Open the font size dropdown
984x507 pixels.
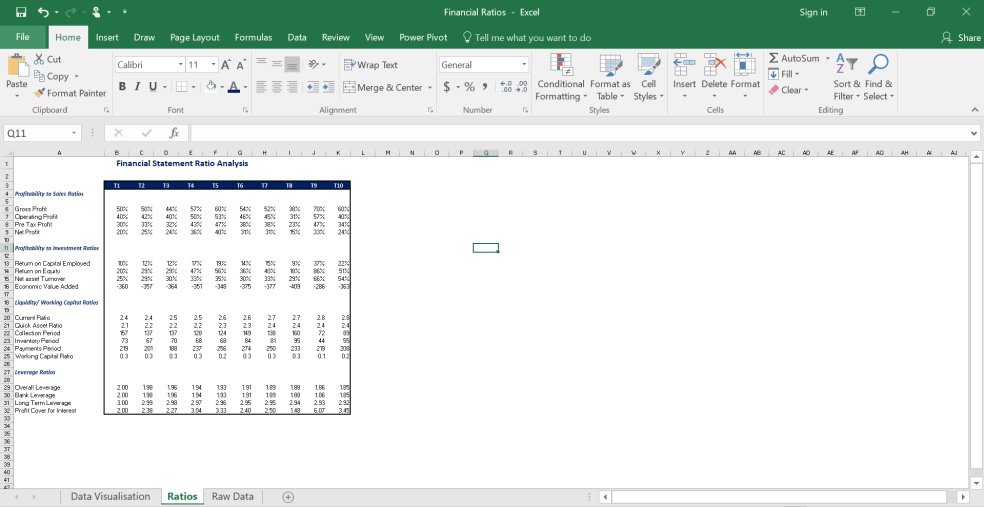click(214, 65)
